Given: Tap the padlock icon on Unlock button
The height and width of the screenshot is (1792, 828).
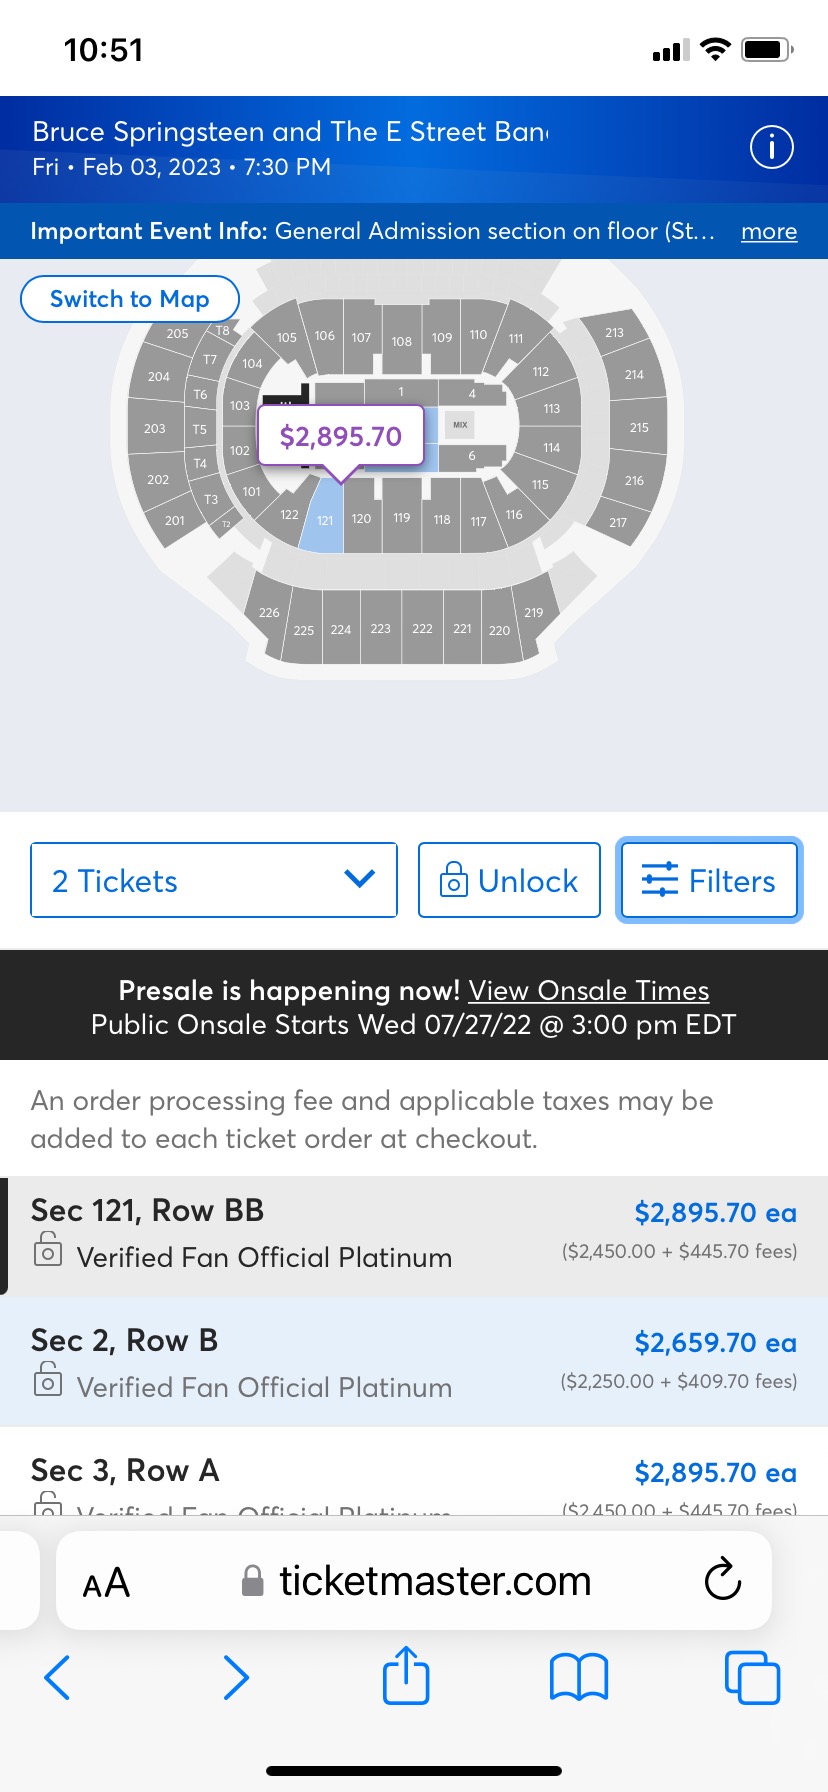Looking at the screenshot, I should [x=453, y=880].
